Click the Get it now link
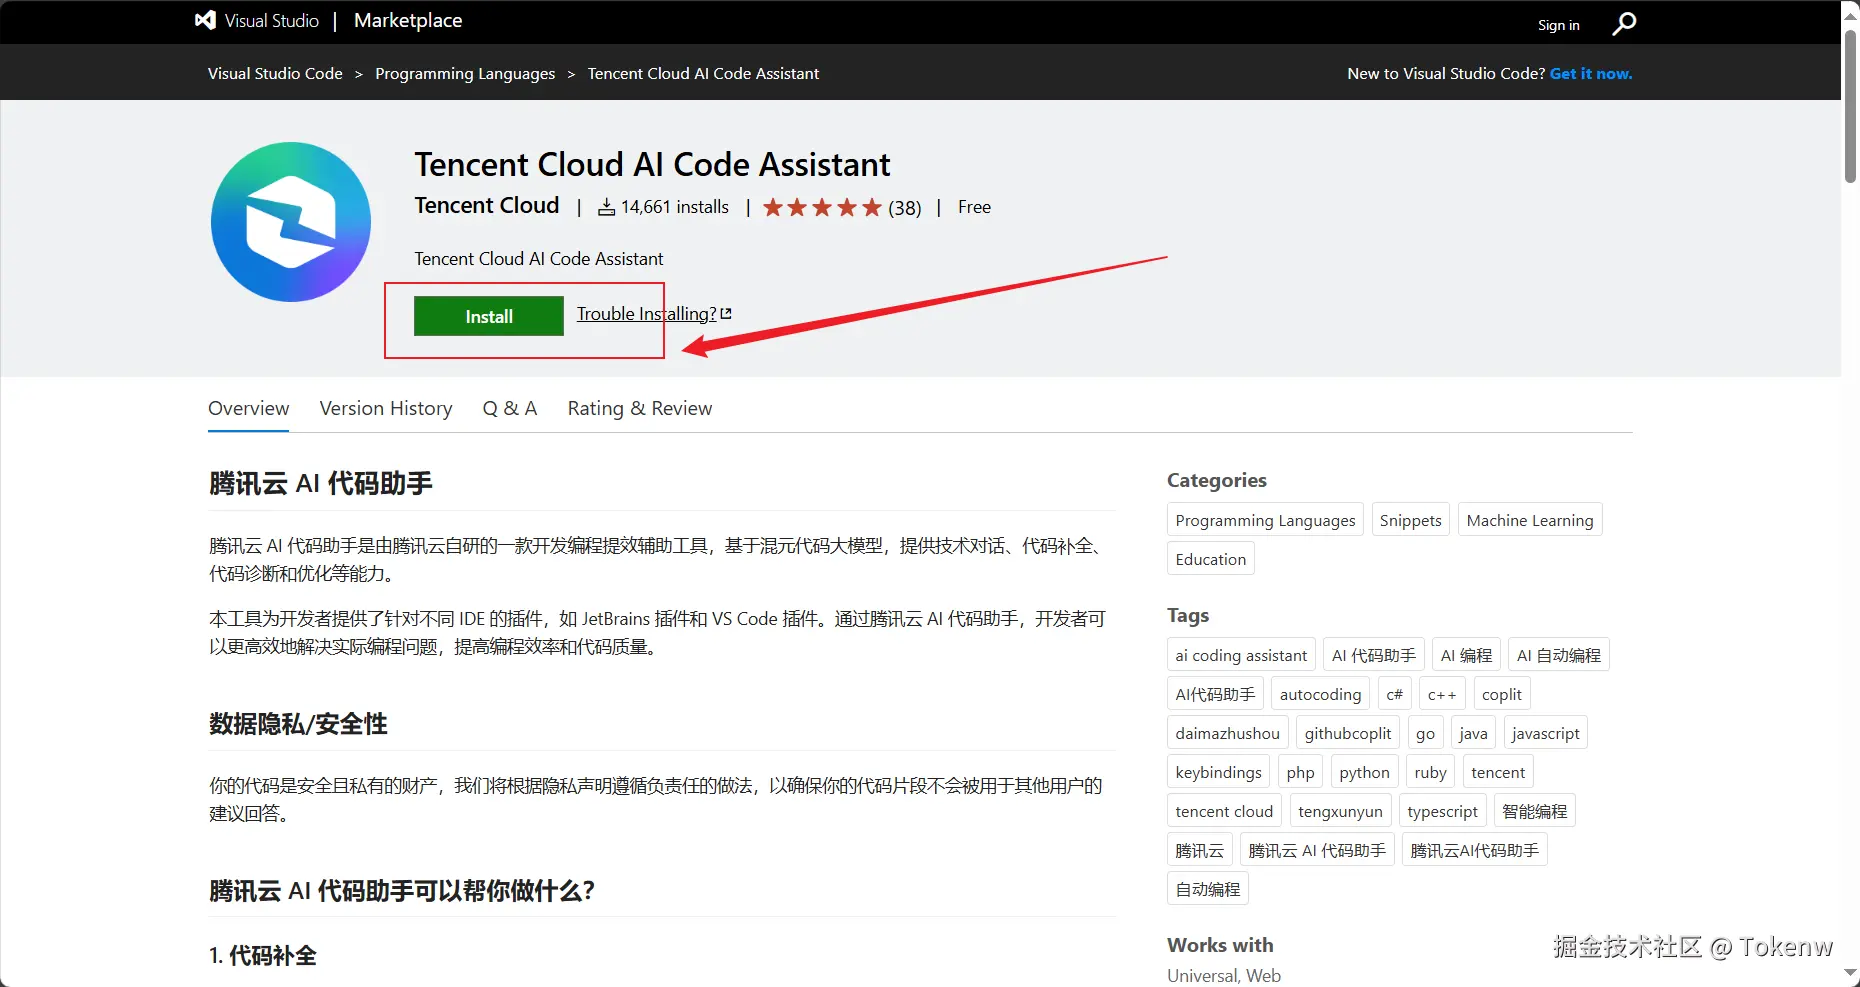 pyautogui.click(x=1591, y=73)
